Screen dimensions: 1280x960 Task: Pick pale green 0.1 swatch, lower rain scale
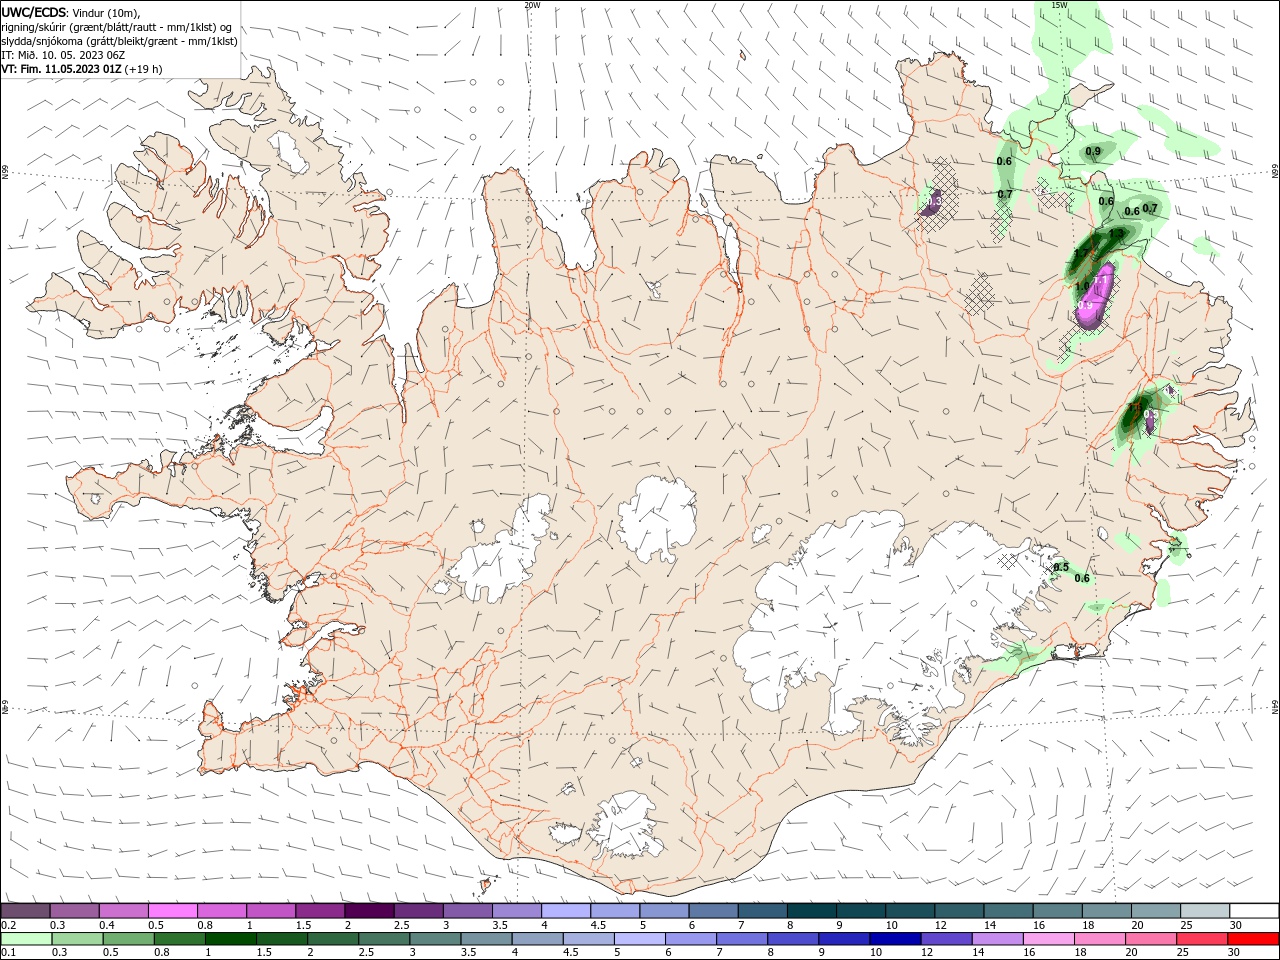click(x=26, y=939)
